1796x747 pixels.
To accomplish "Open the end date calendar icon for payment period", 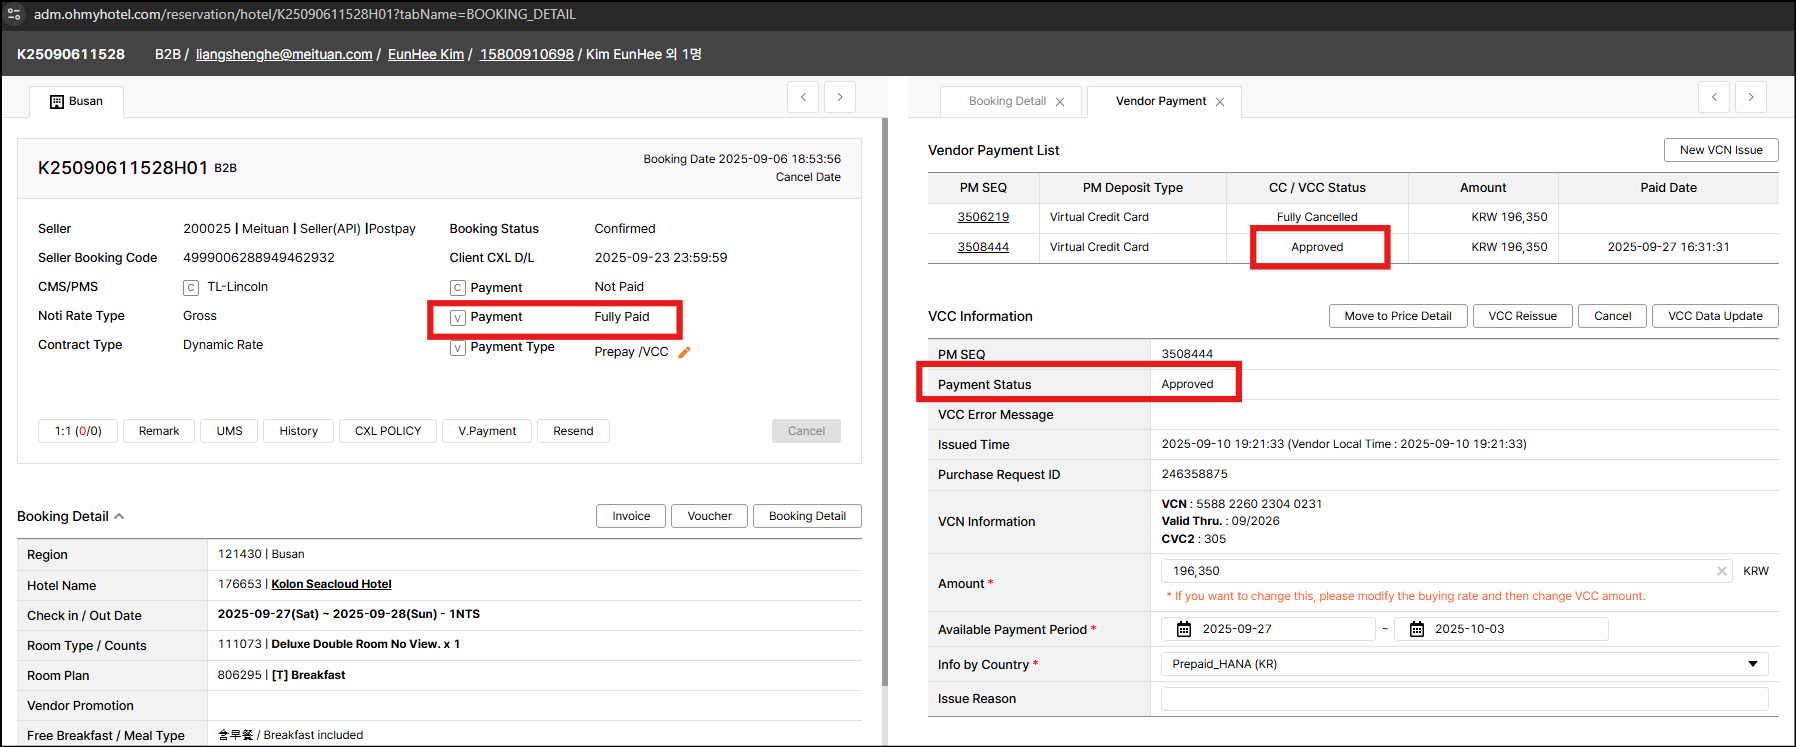I will click(x=1416, y=629).
